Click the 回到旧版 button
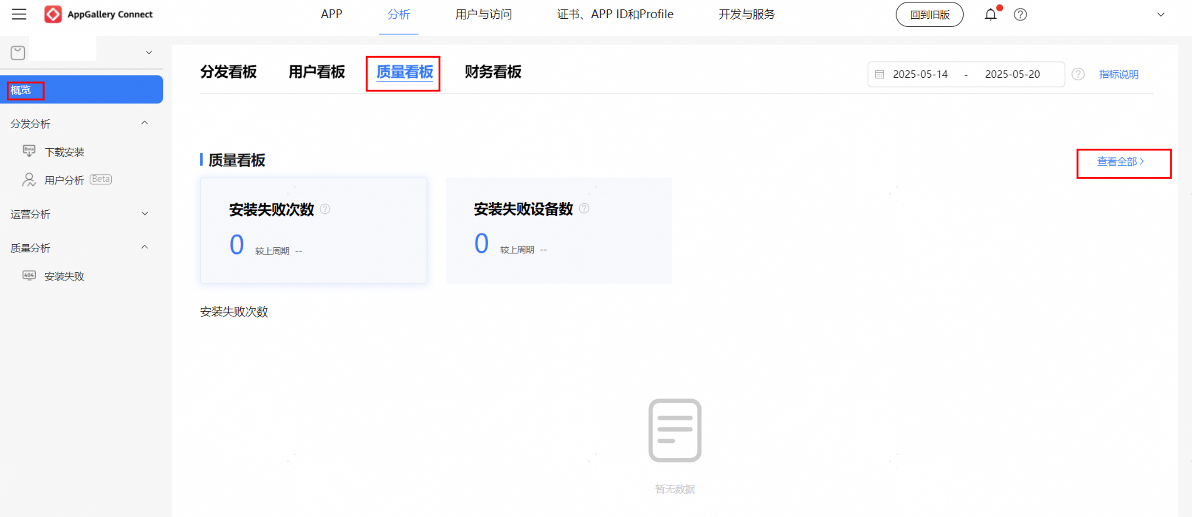This screenshot has width=1192, height=517. (x=929, y=15)
